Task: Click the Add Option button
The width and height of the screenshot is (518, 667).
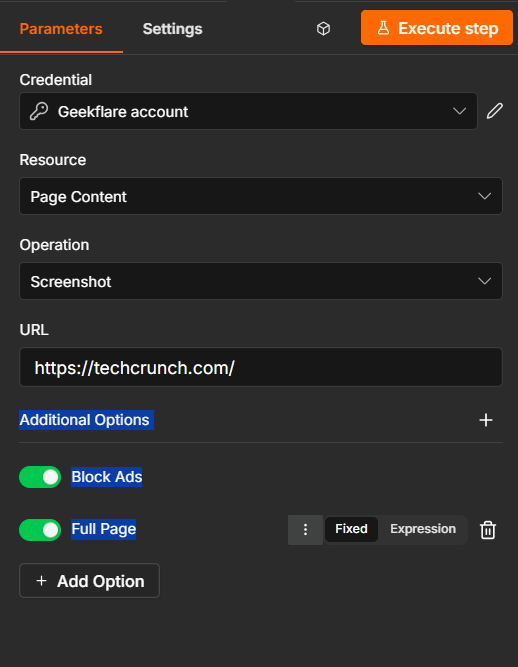Action: tap(89, 581)
